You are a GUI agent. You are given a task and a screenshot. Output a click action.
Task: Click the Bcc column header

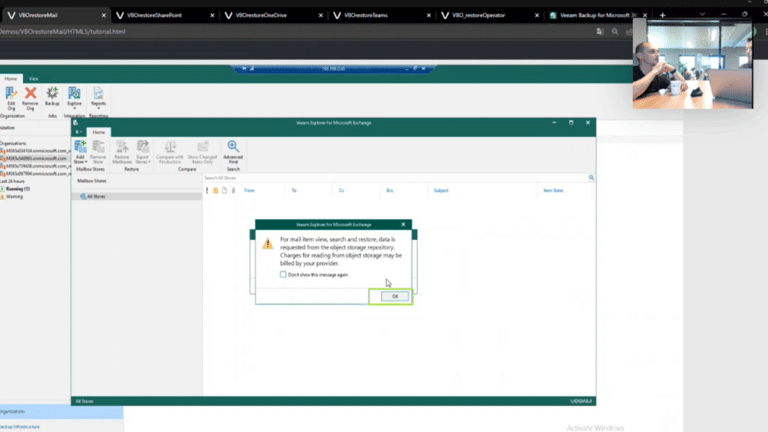[x=390, y=191]
